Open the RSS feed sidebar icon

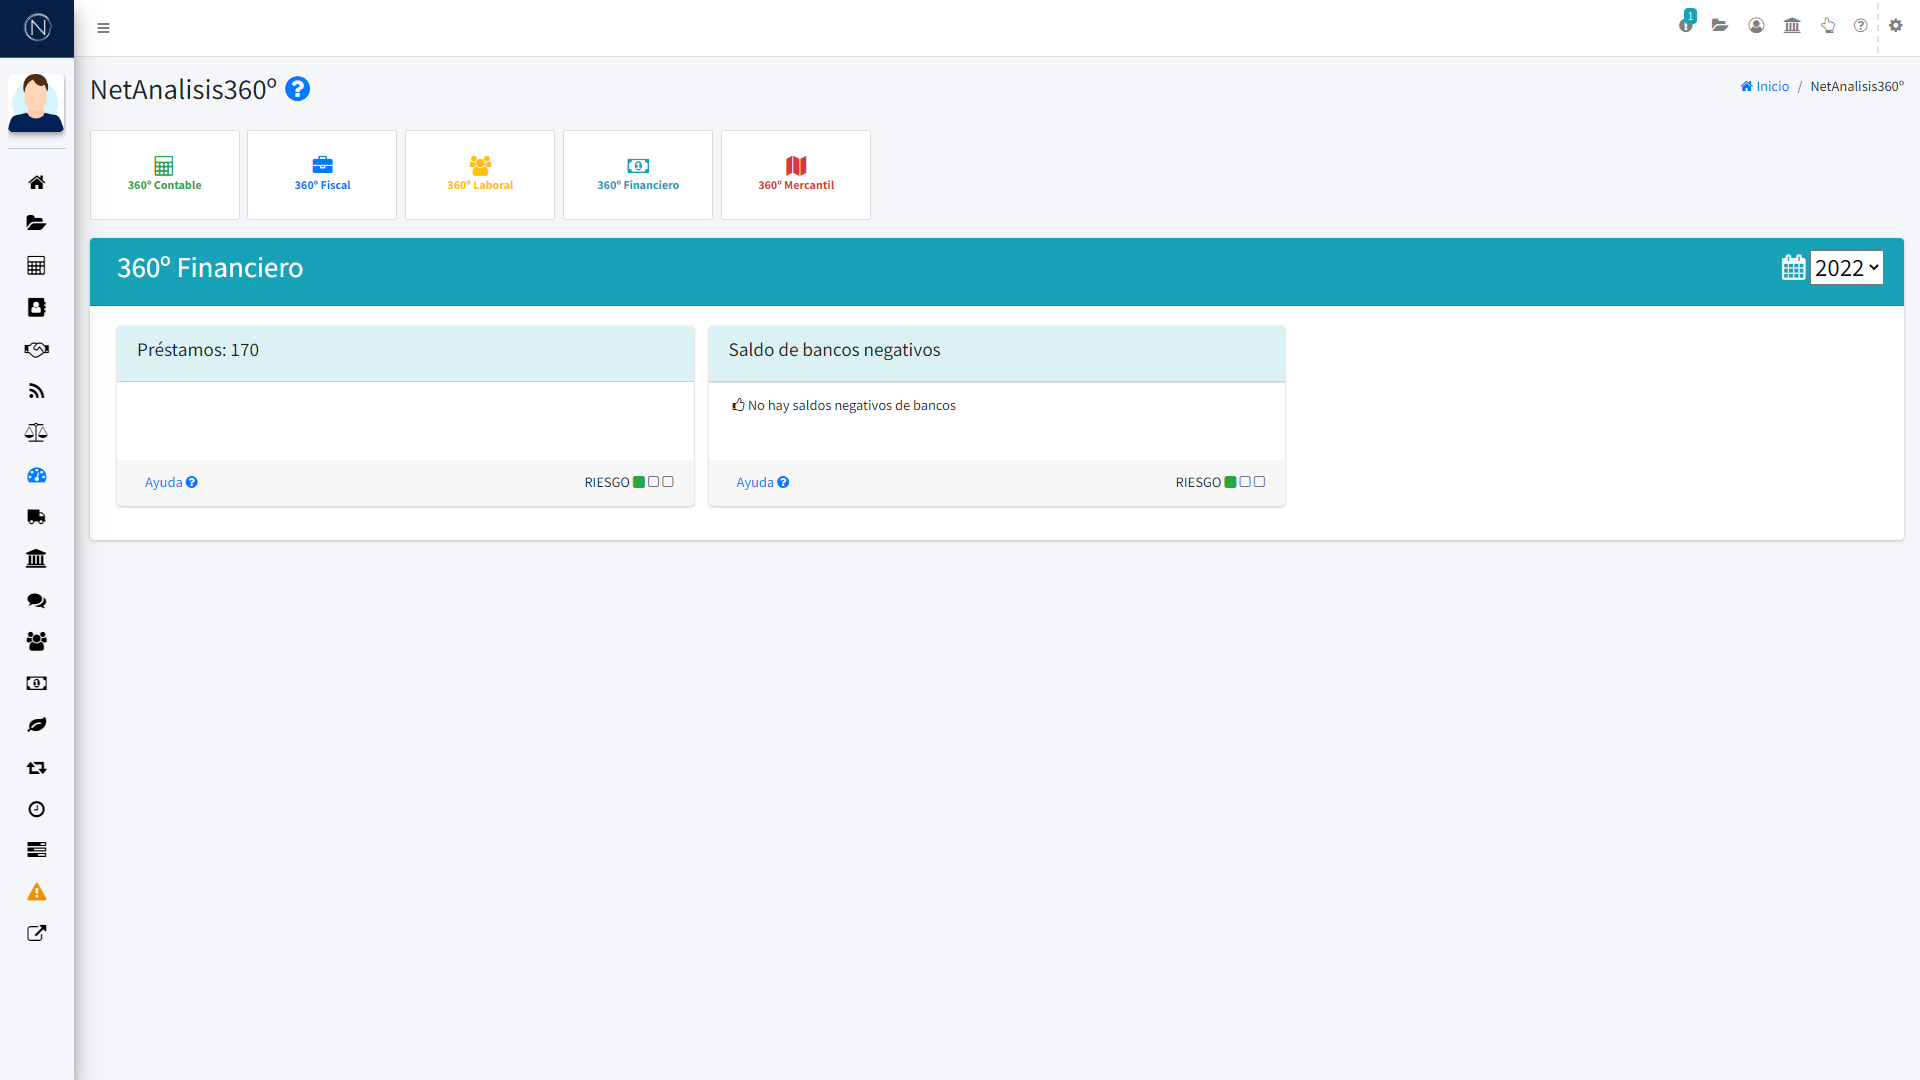point(36,391)
